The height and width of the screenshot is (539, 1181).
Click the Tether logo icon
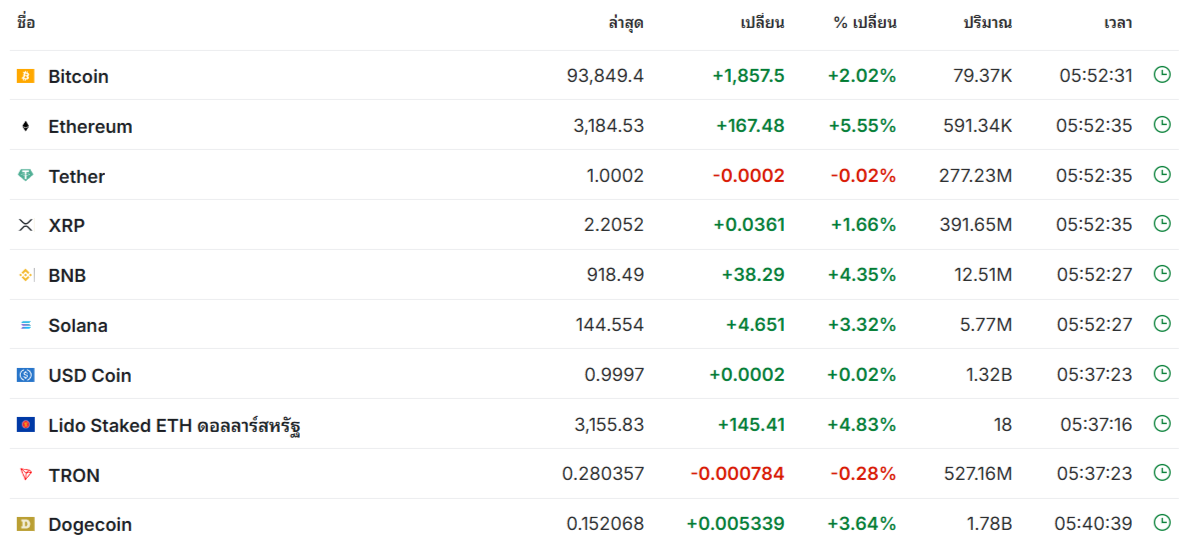(26, 175)
